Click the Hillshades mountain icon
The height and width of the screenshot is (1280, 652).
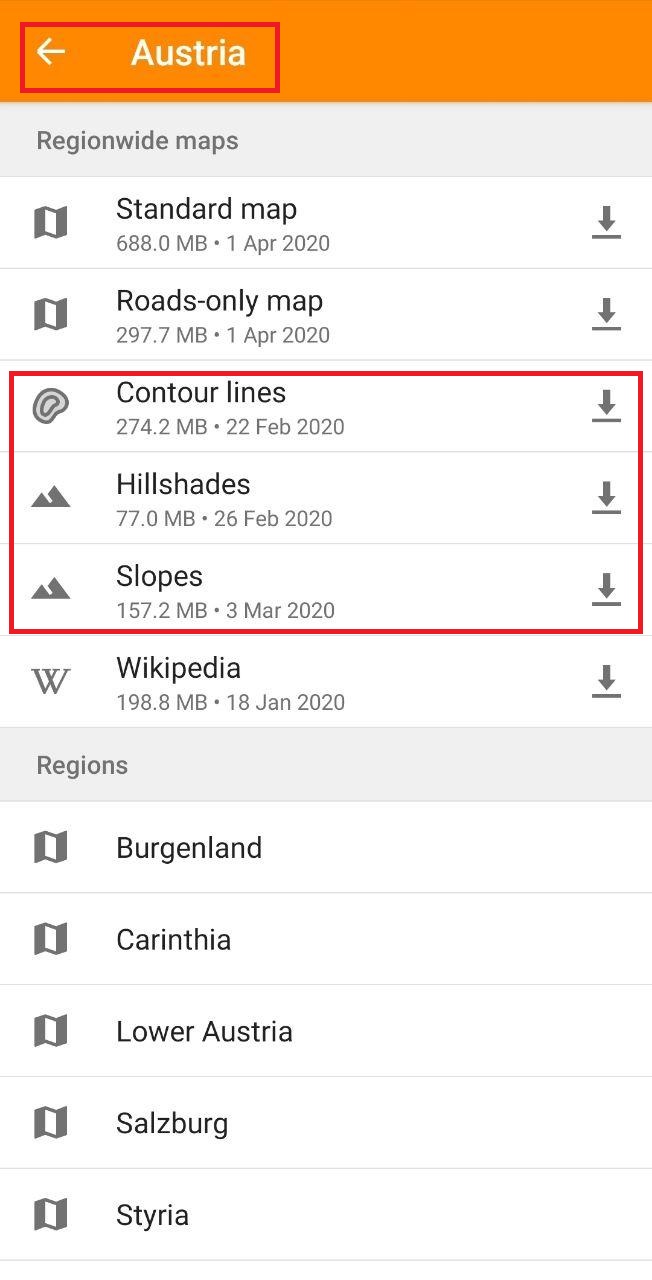[x=50, y=497]
